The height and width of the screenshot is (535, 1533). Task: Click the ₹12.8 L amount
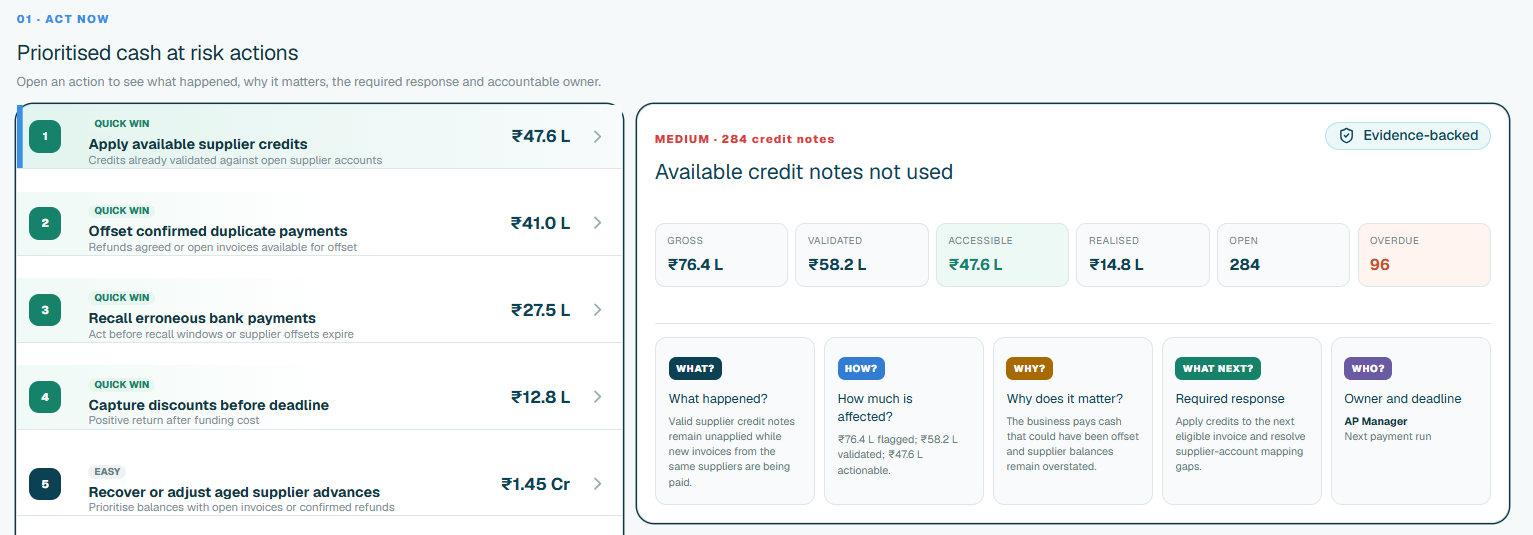coord(541,397)
